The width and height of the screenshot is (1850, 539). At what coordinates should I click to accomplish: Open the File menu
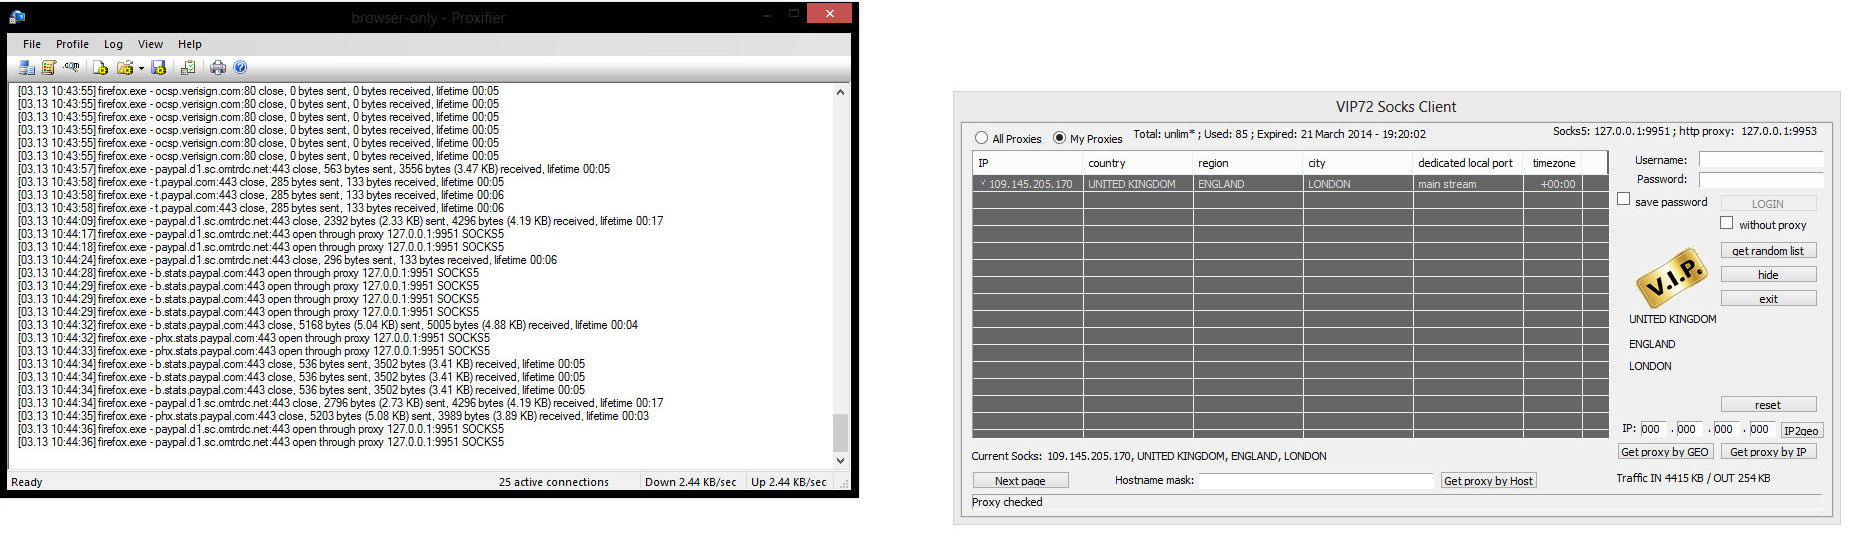[x=32, y=44]
